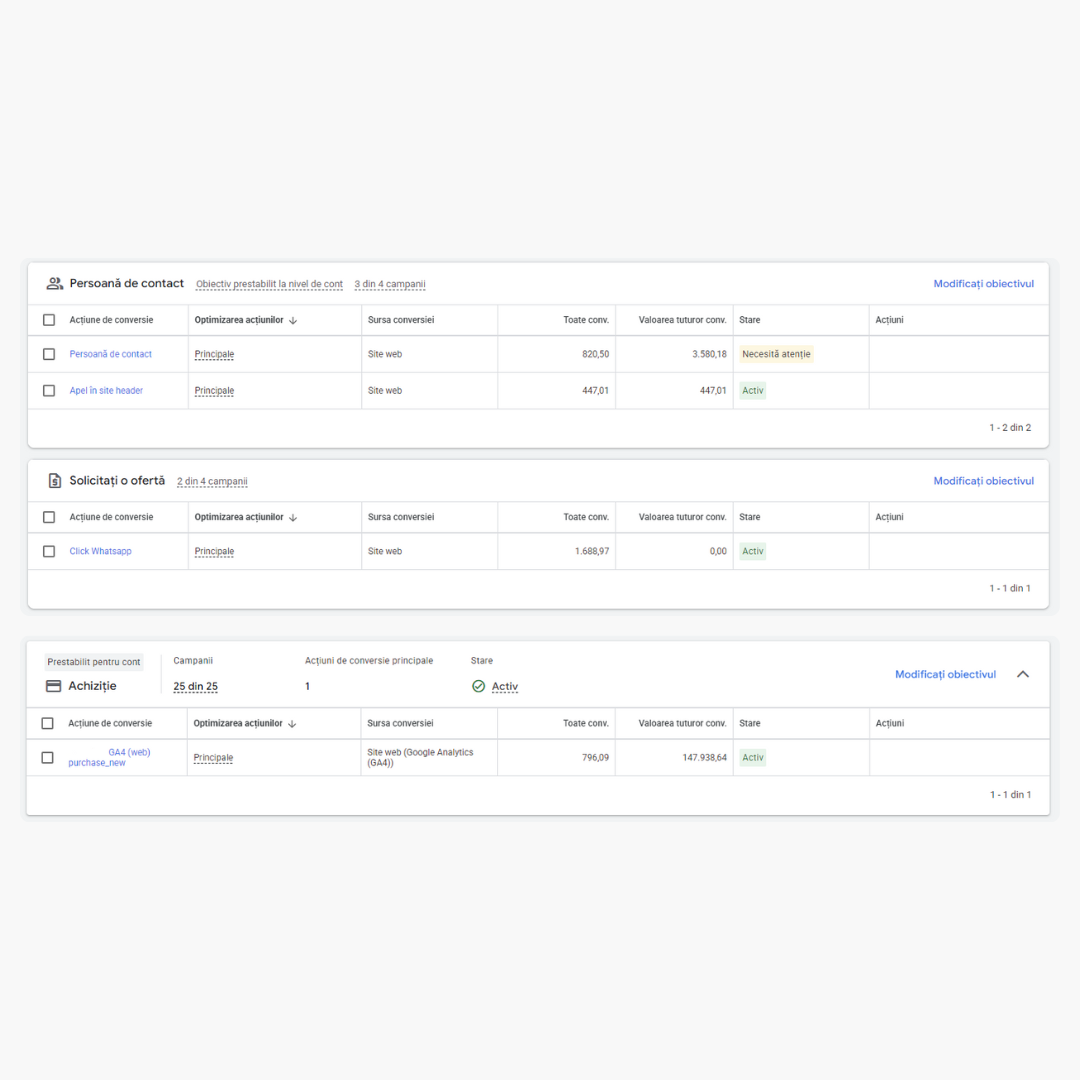Click the Achiziție credit card icon
Viewport: 1080px width, 1080px height.
(54, 686)
